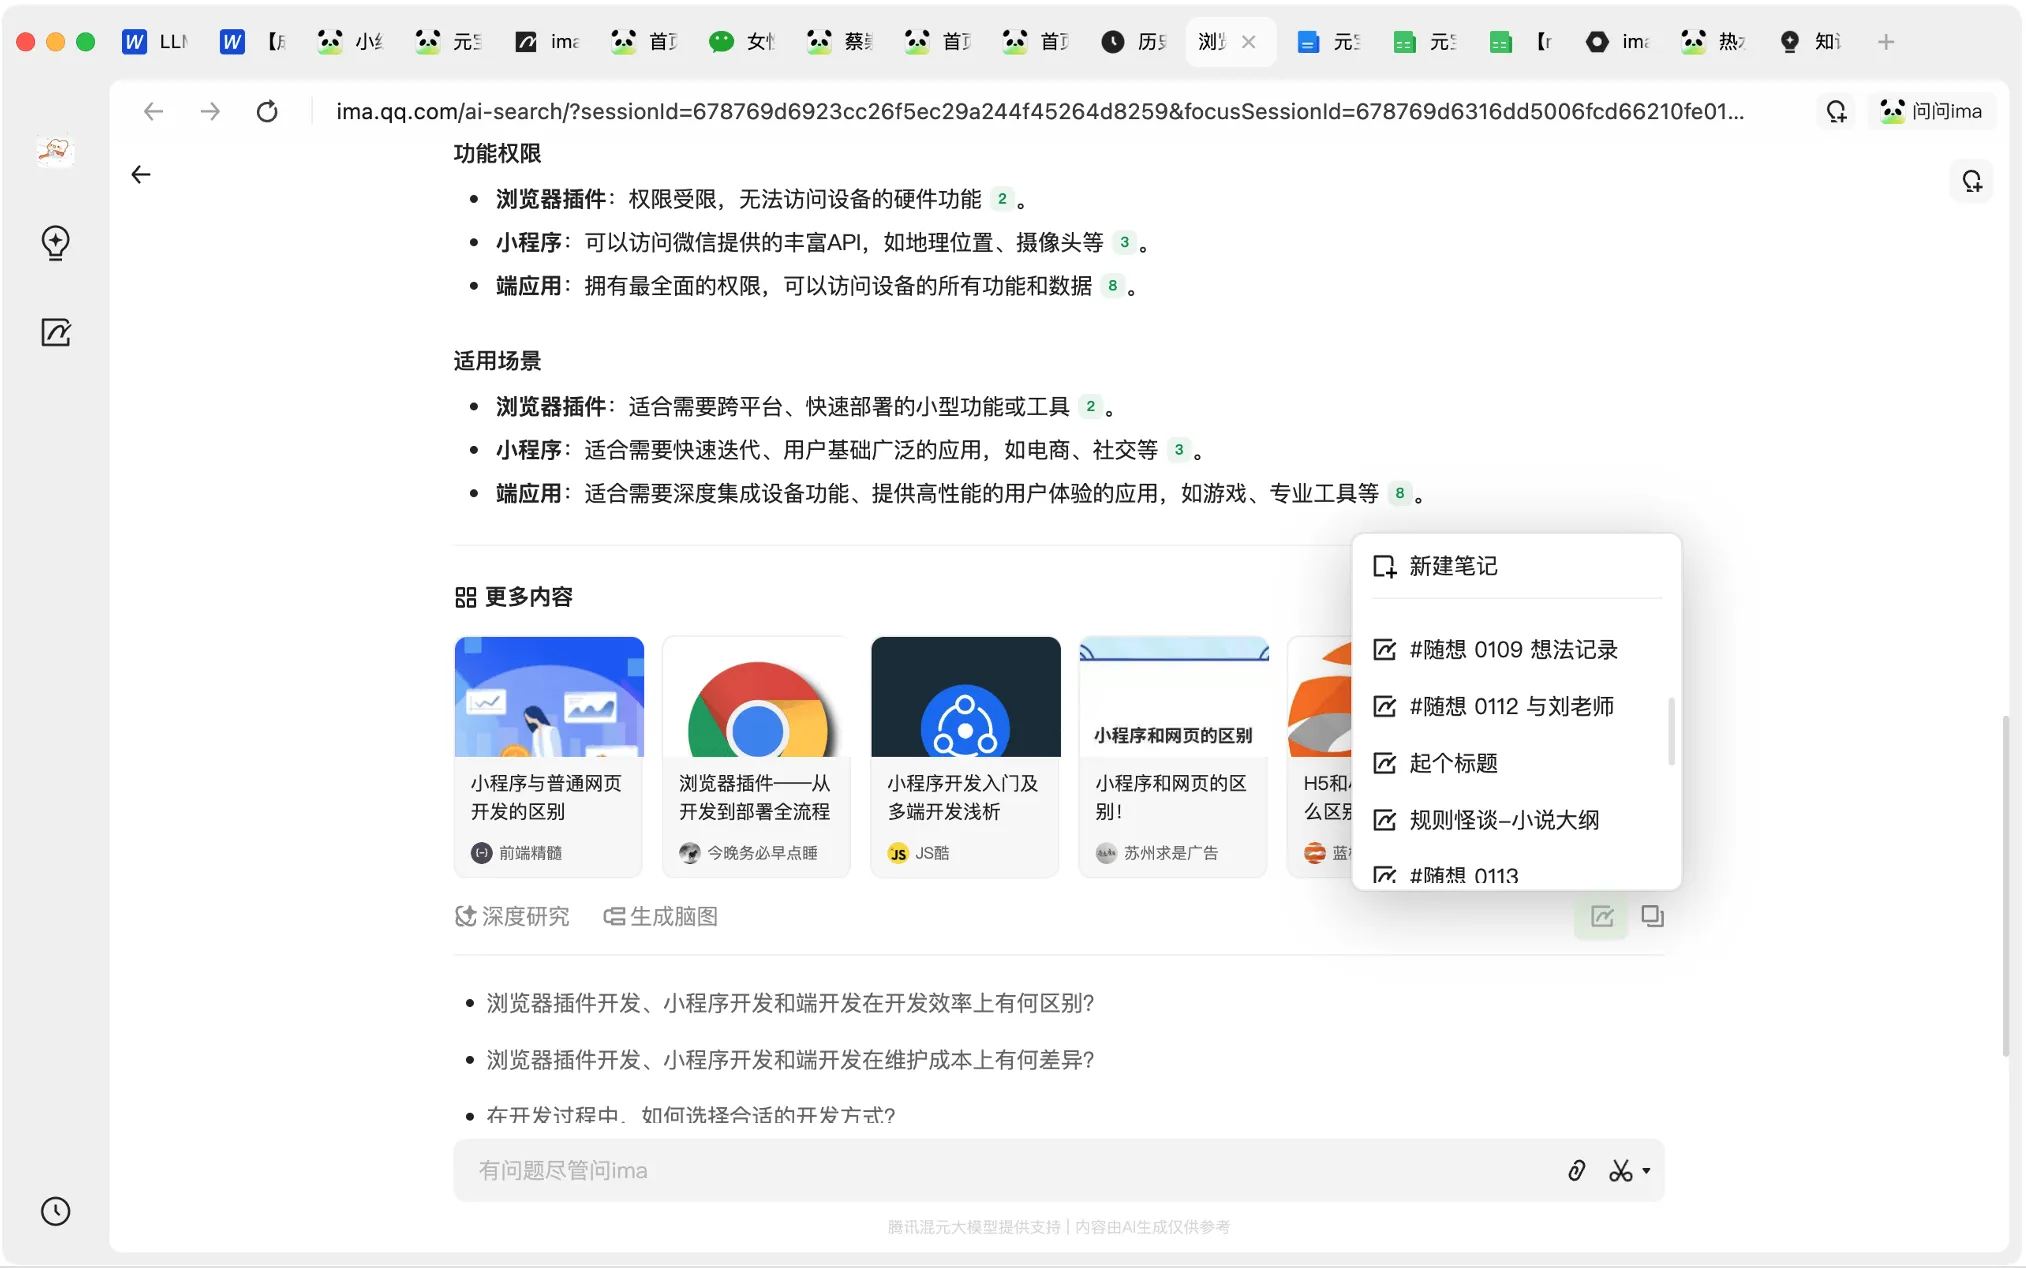The image size is (2026, 1268).
Task: Click the note list popup scrollbar
Action: coord(1671,732)
